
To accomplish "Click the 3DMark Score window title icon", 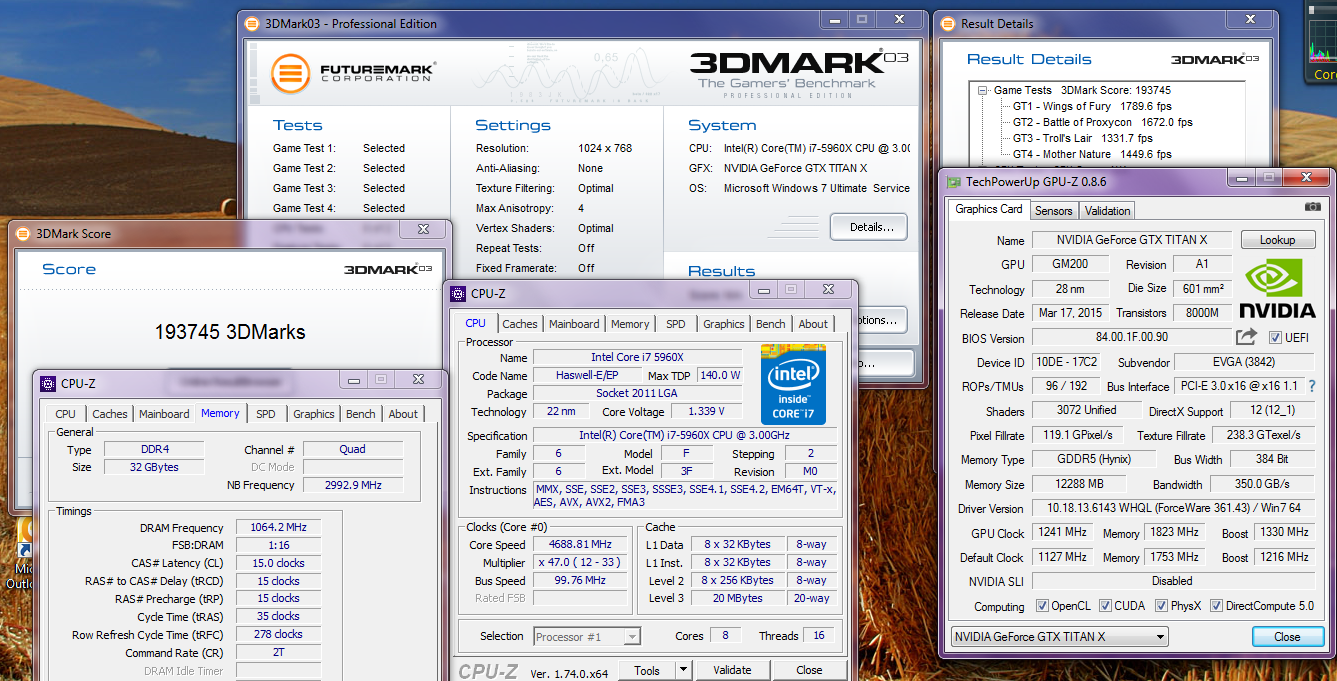I will pos(23,234).
